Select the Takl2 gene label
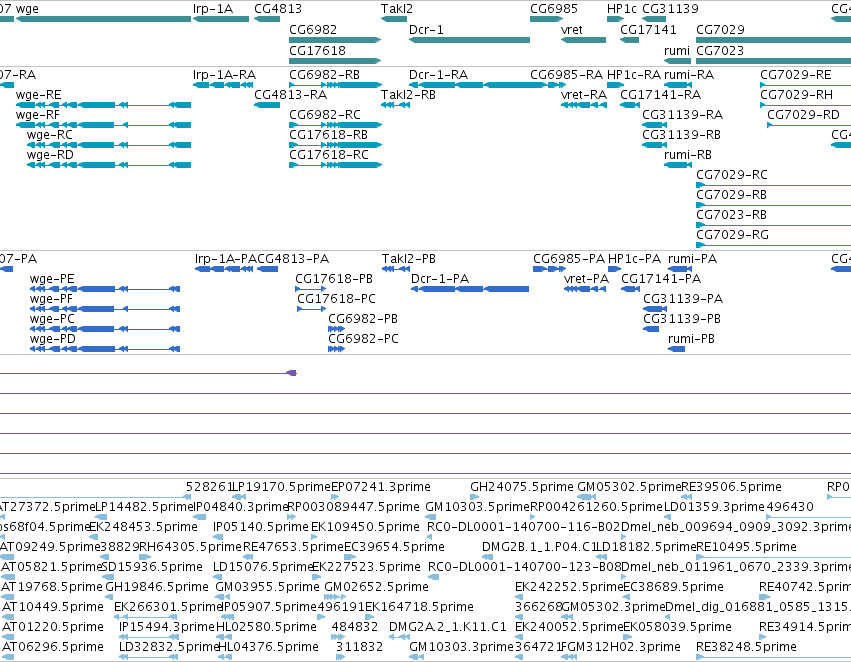 click(x=397, y=9)
